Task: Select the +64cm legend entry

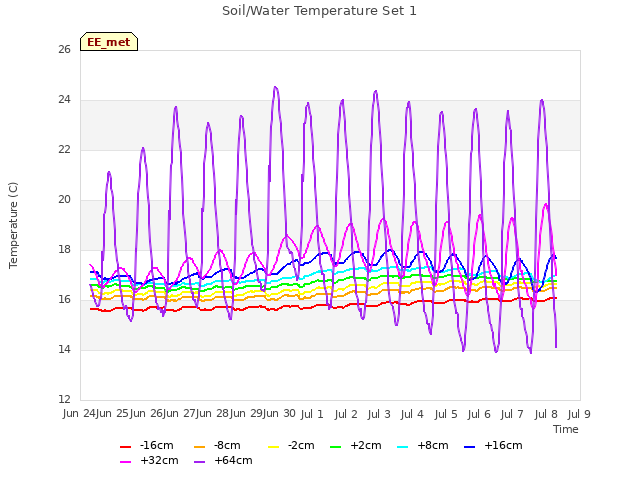Action: click(224, 460)
